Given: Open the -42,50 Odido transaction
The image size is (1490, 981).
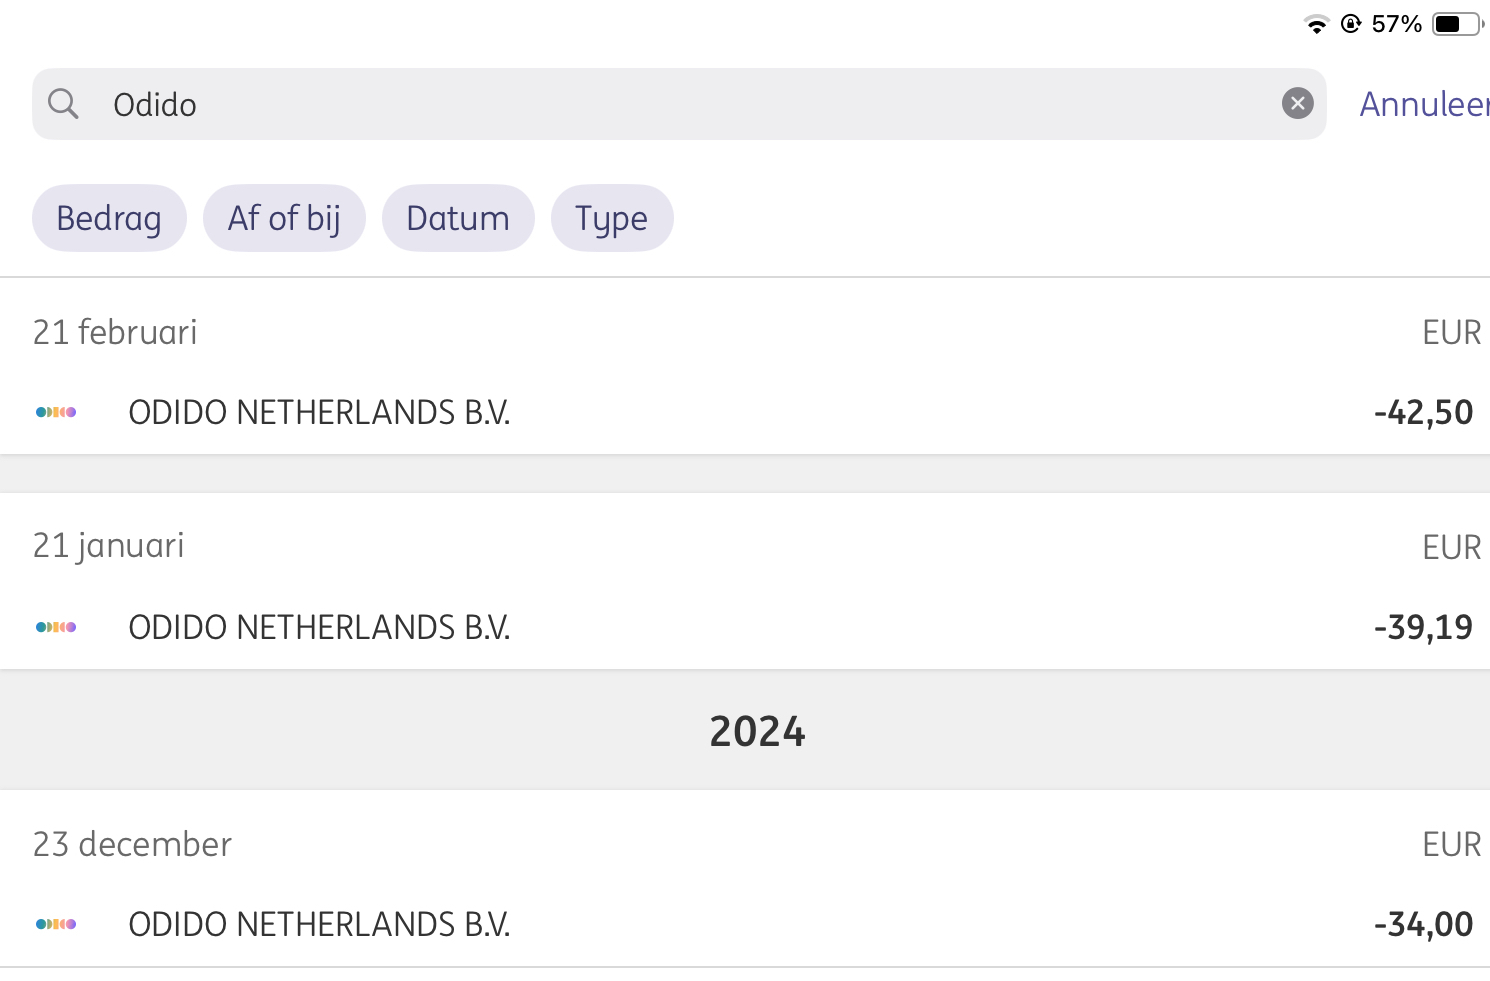Looking at the screenshot, I should click(745, 412).
